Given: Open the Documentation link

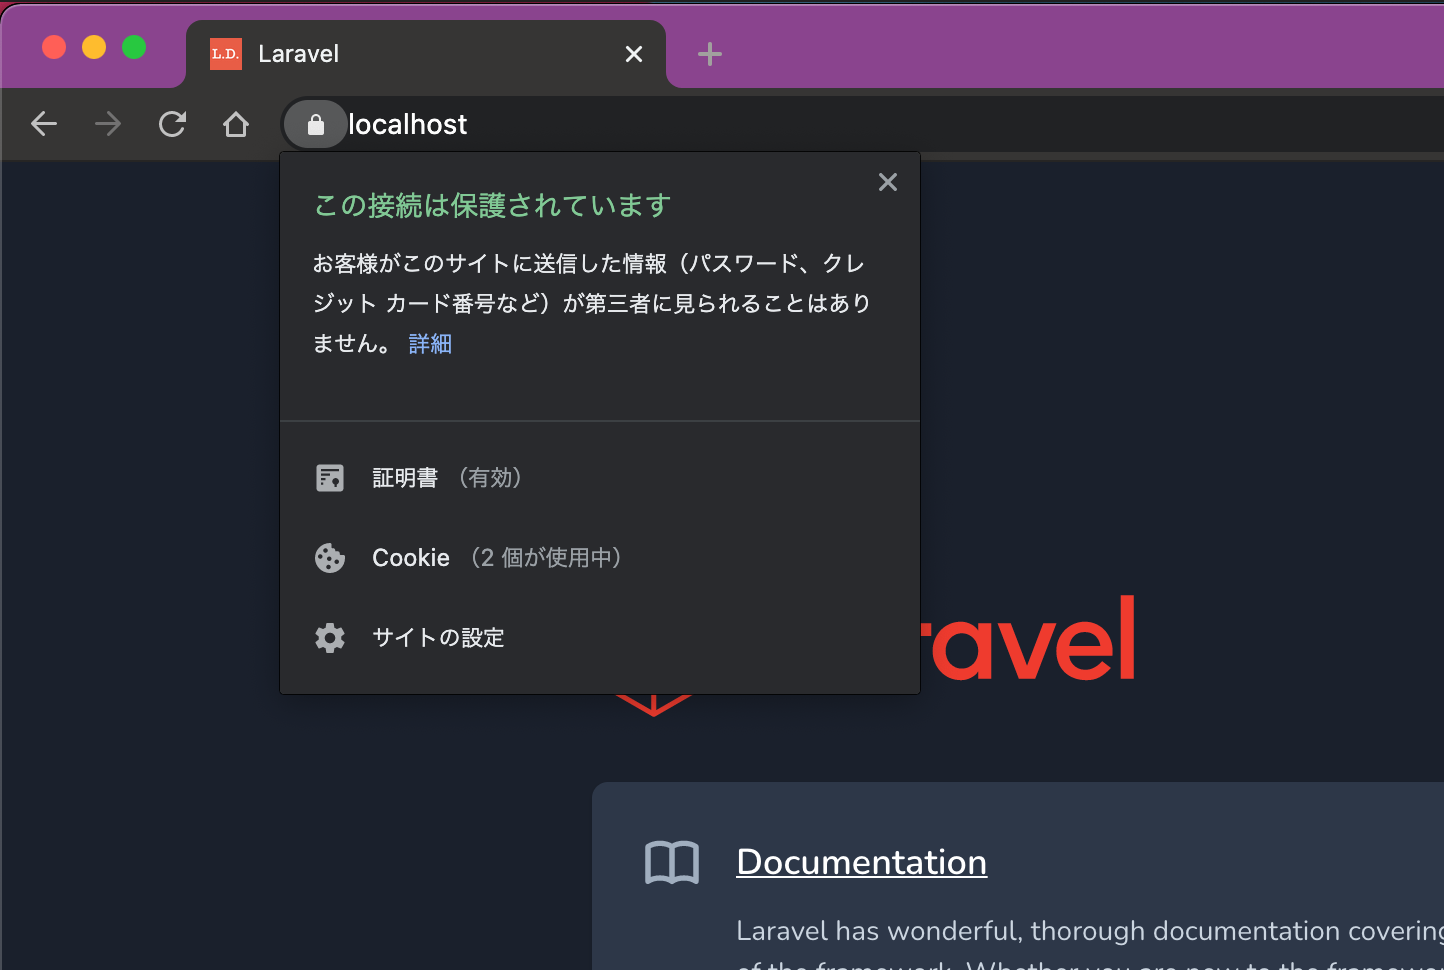Looking at the screenshot, I should [862, 862].
